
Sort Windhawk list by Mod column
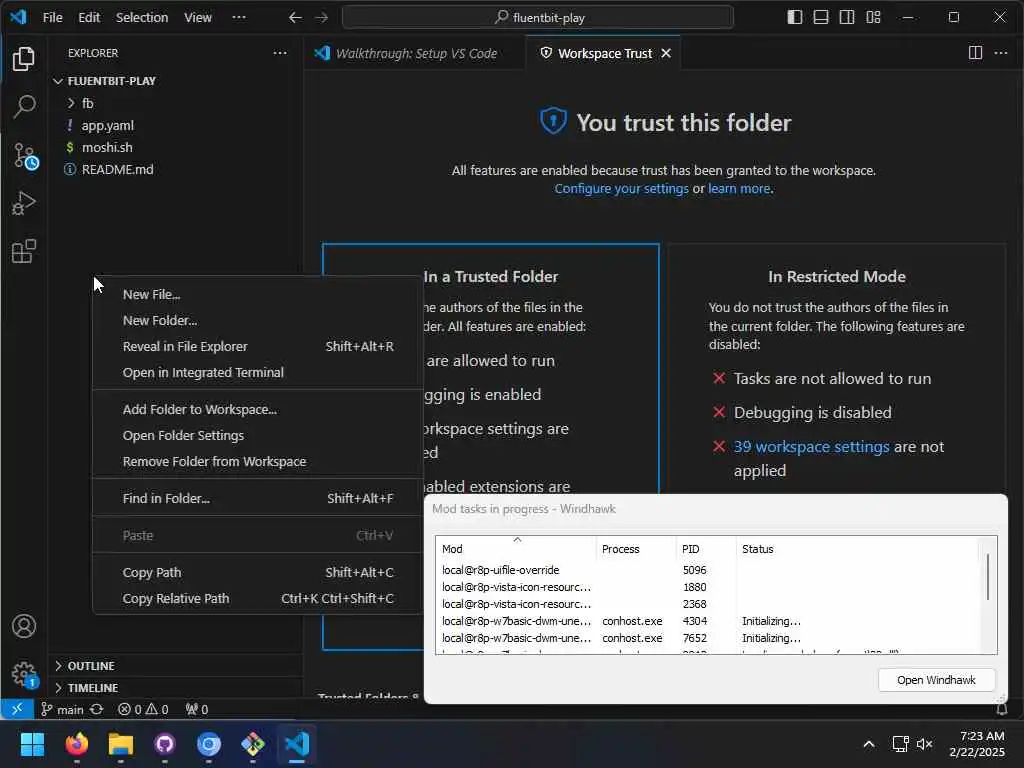[x=515, y=549]
